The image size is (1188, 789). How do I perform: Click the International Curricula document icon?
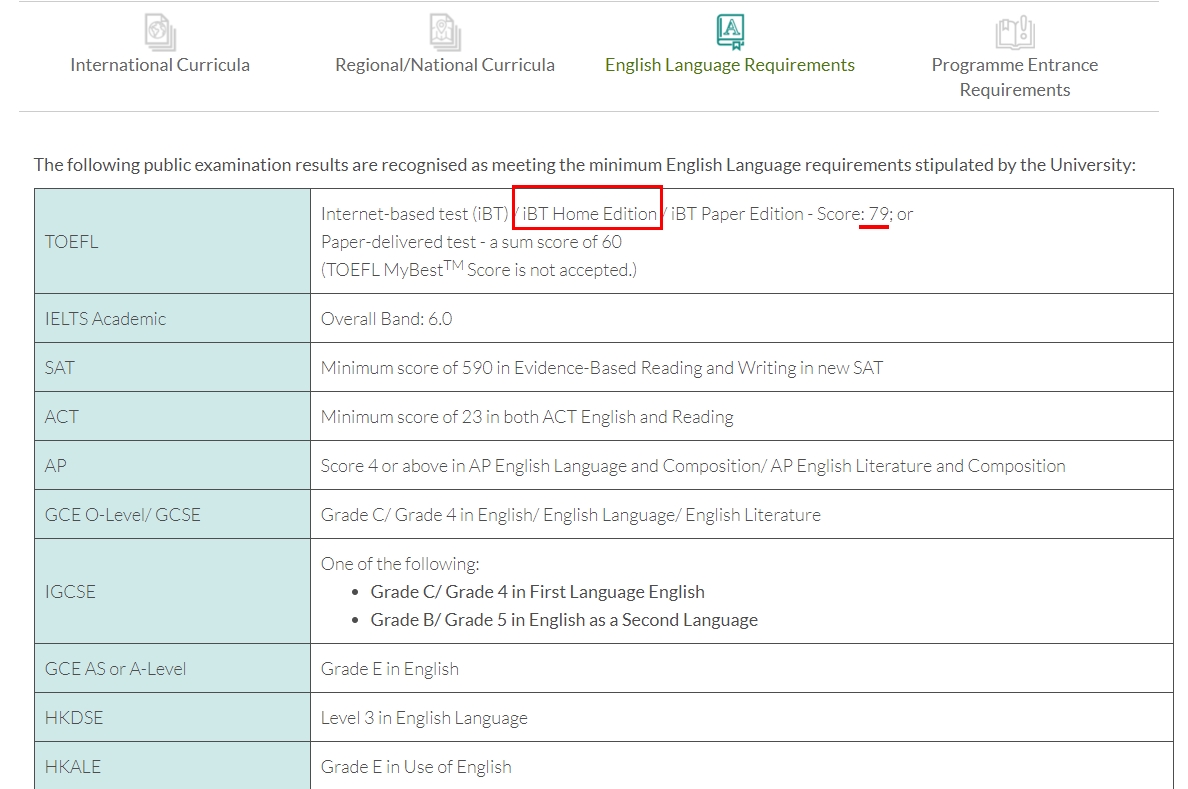(x=160, y=32)
